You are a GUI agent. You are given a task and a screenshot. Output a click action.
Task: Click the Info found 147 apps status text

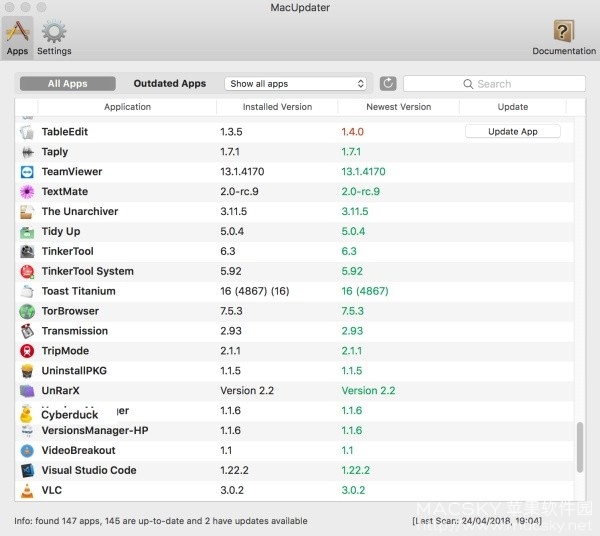coord(161,521)
